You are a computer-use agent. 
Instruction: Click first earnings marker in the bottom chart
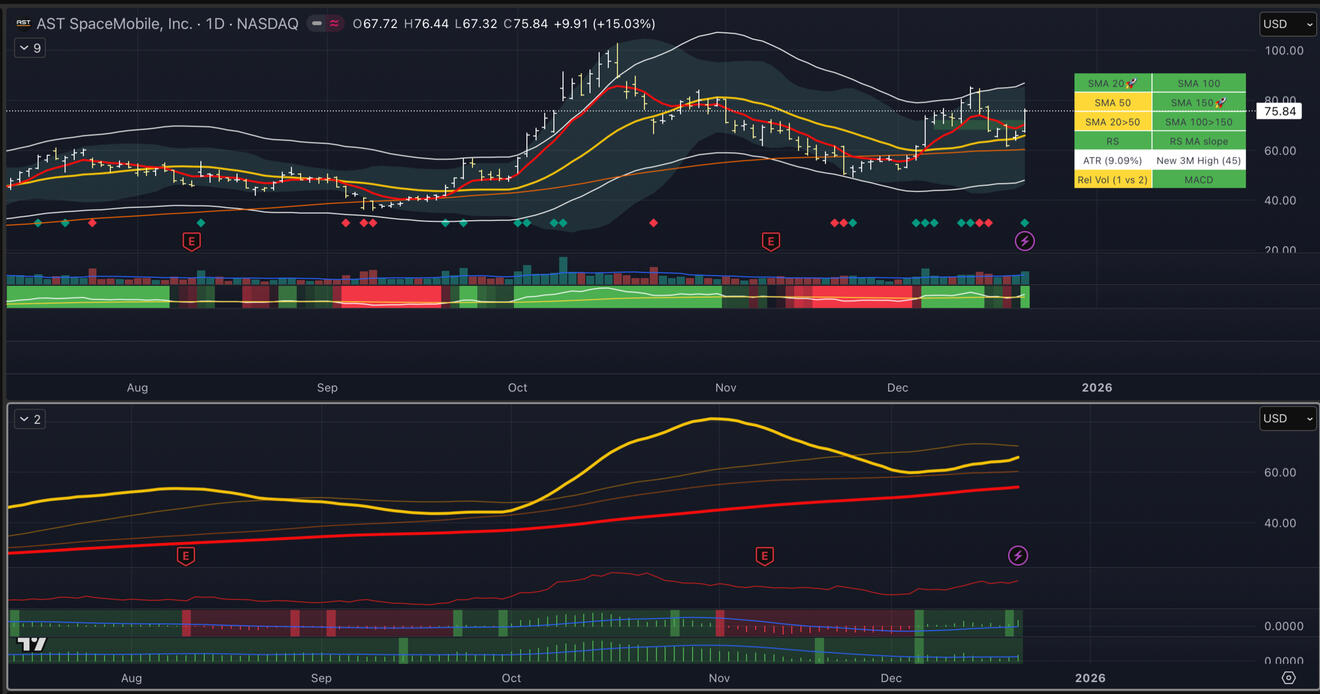[x=185, y=555]
